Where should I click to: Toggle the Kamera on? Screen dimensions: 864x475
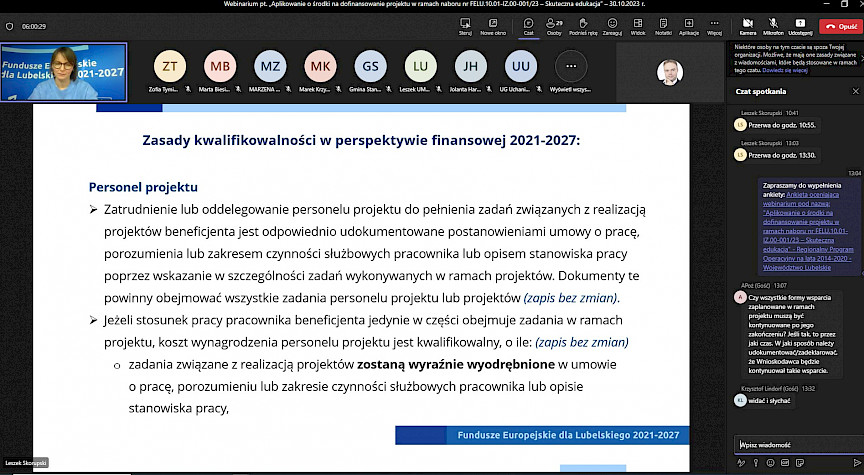(x=748, y=26)
